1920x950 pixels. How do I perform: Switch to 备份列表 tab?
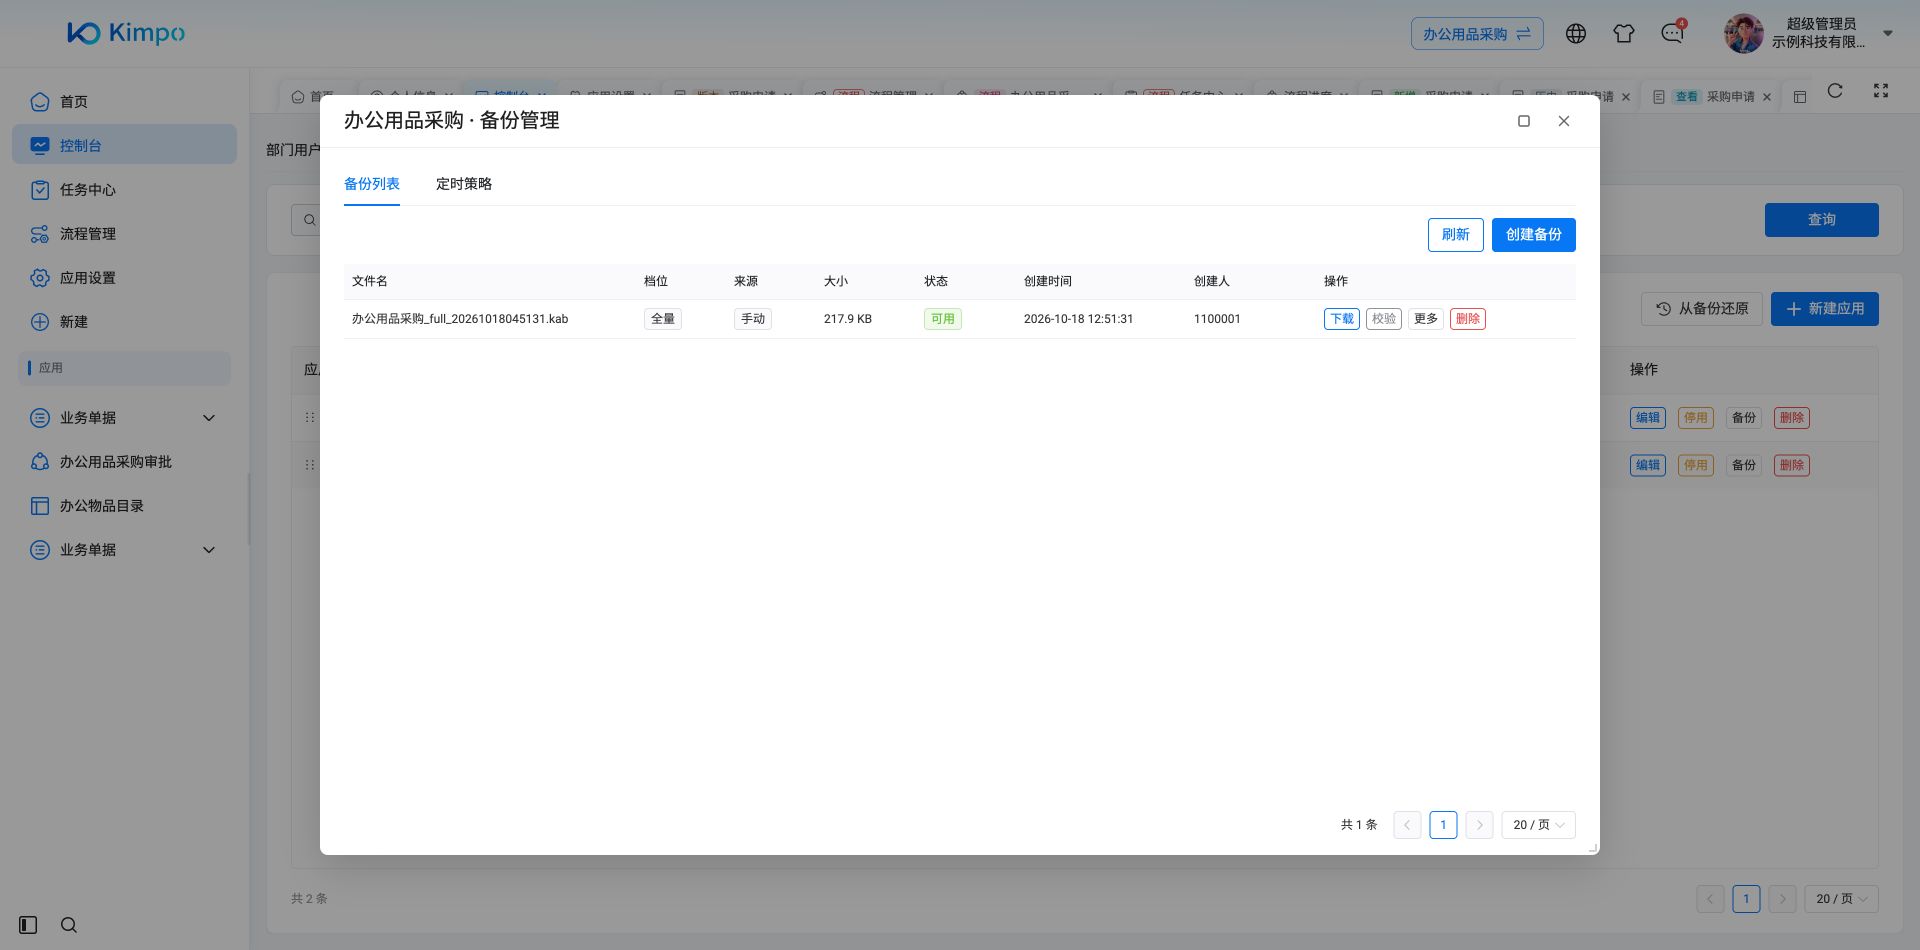pos(372,184)
